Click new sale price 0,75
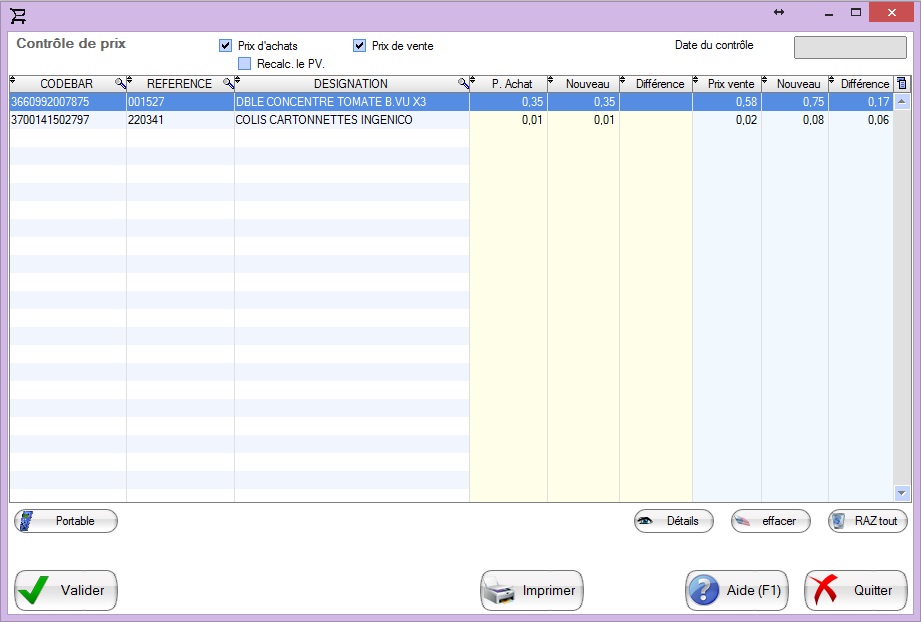 click(x=795, y=102)
